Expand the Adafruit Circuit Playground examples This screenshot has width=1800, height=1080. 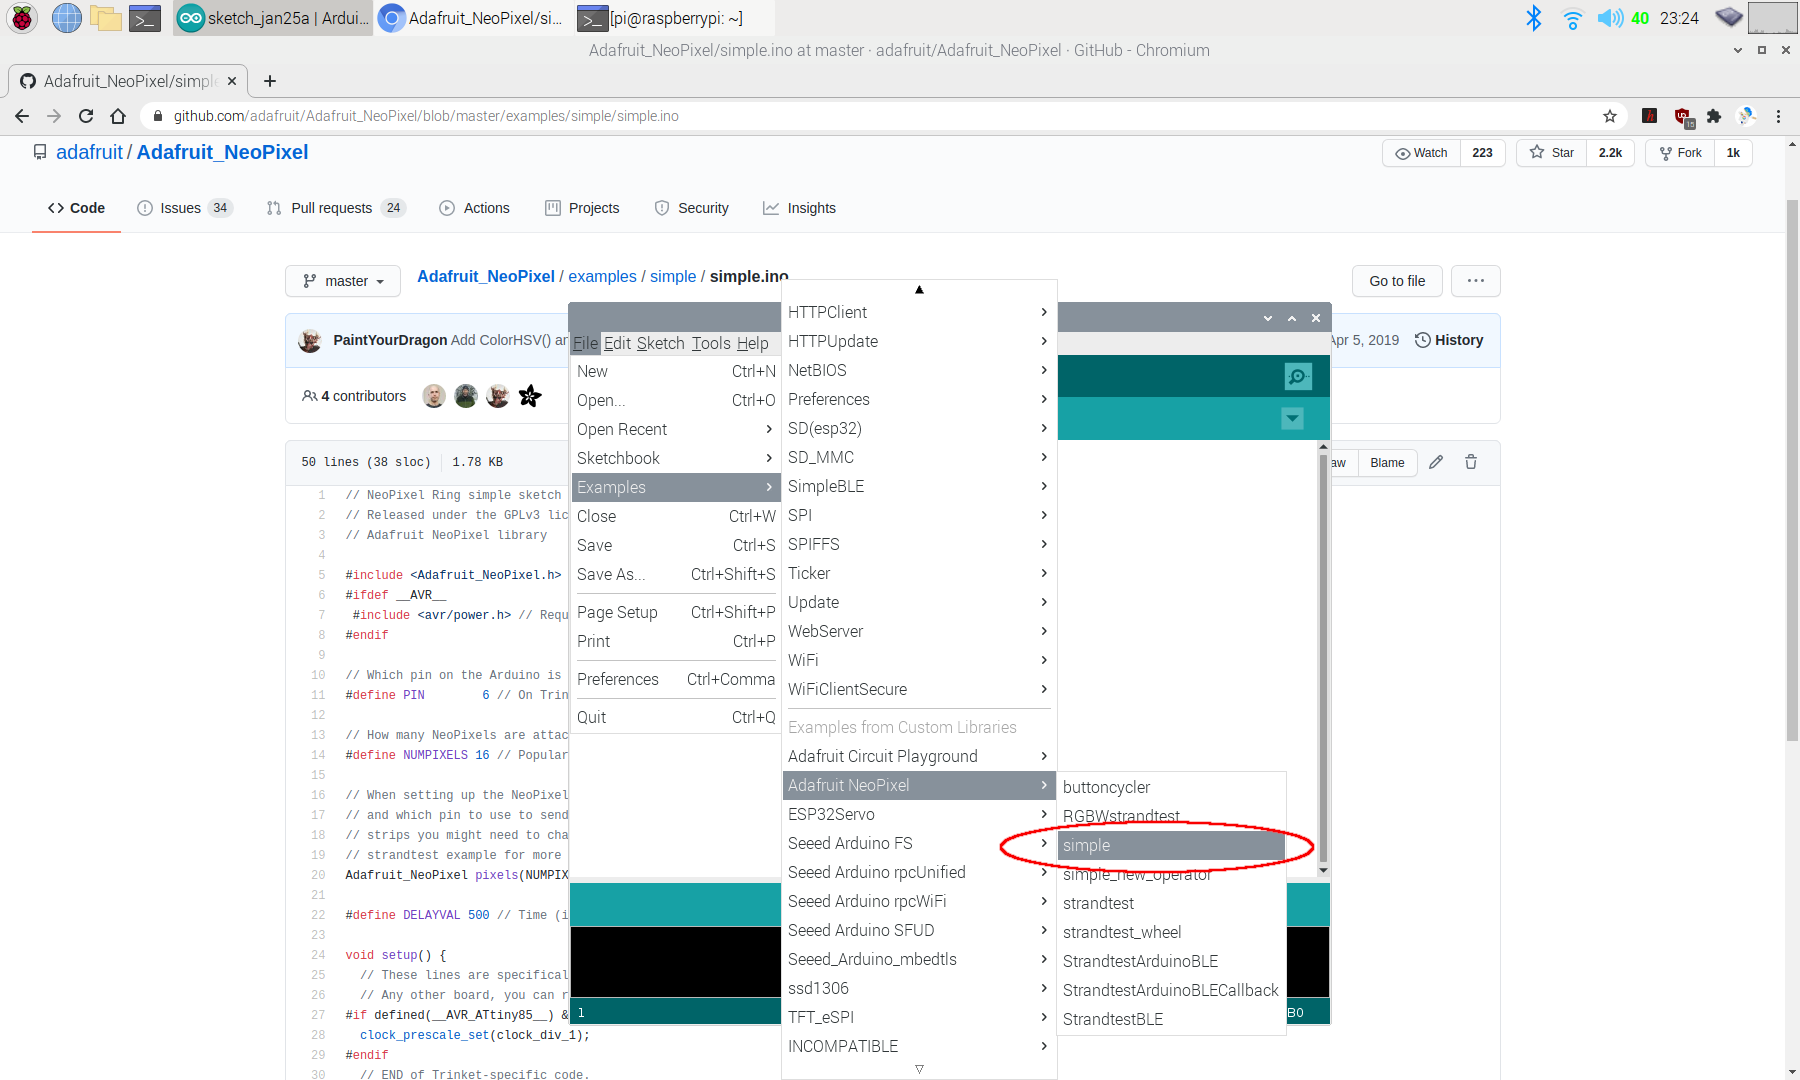[x=919, y=756]
